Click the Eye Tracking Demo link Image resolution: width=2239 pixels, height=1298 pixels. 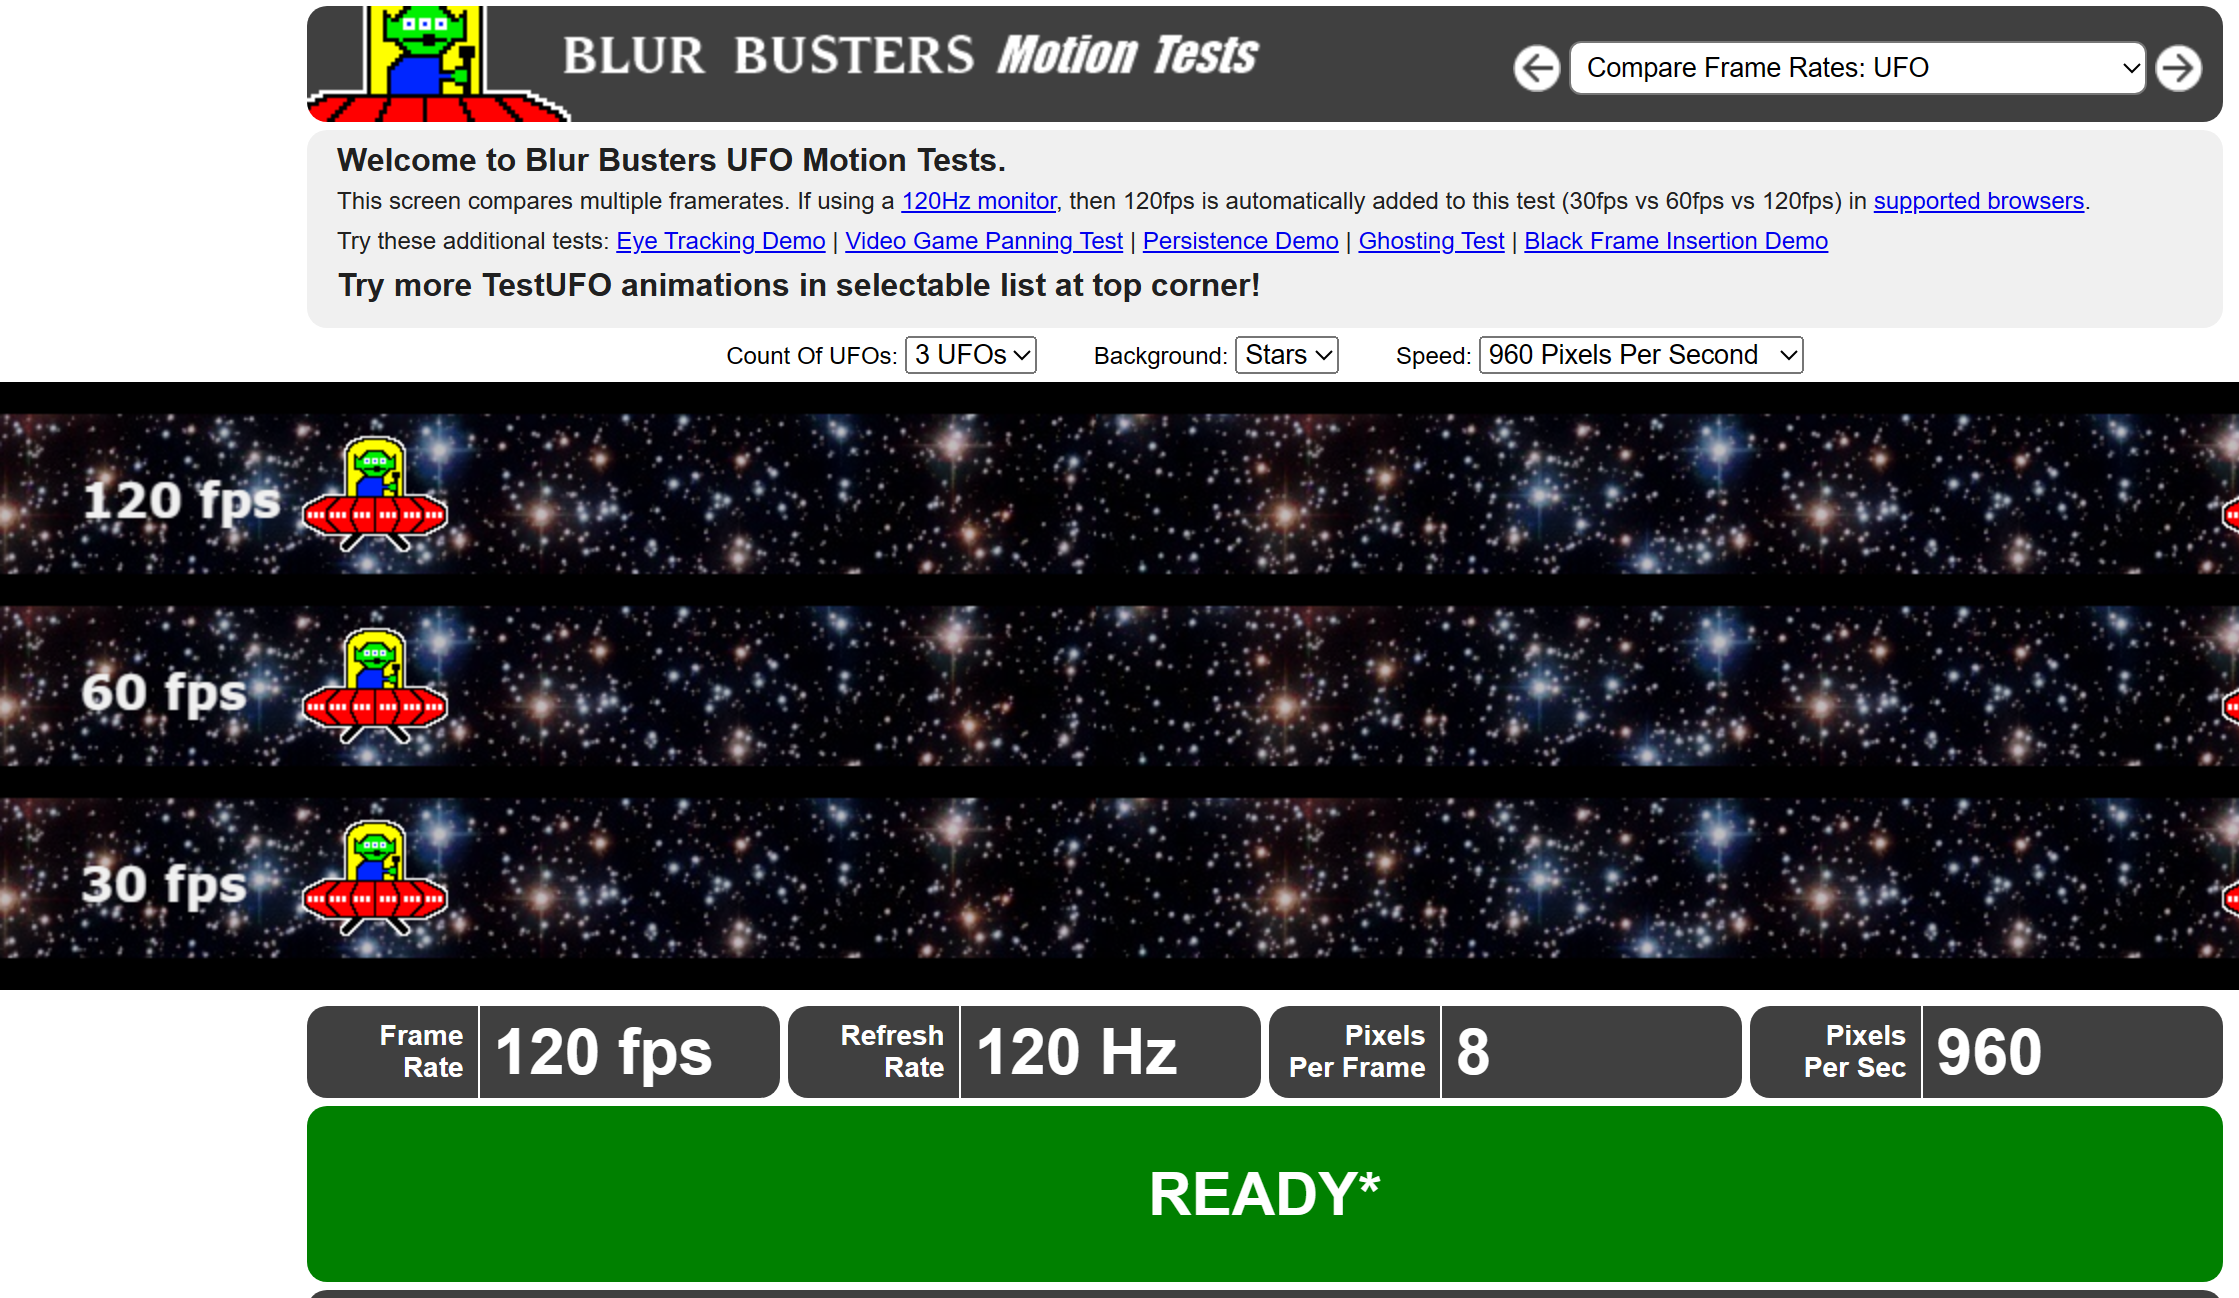720,241
